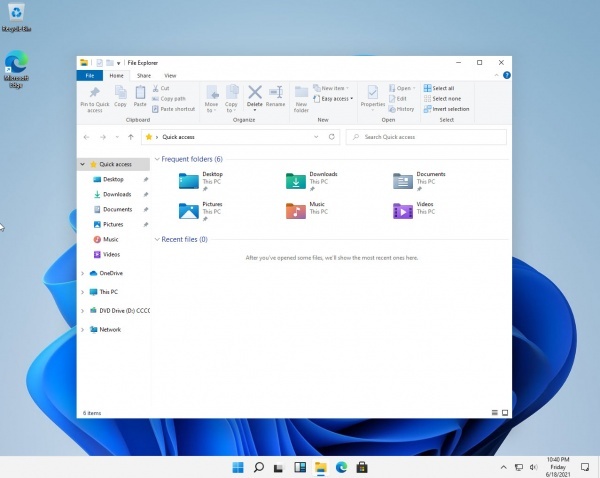Image resolution: width=600 pixels, height=478 pixels.
Task: Open Microsoft Store from taskbar
Action: pyautogui.click(x=362, y=467)
